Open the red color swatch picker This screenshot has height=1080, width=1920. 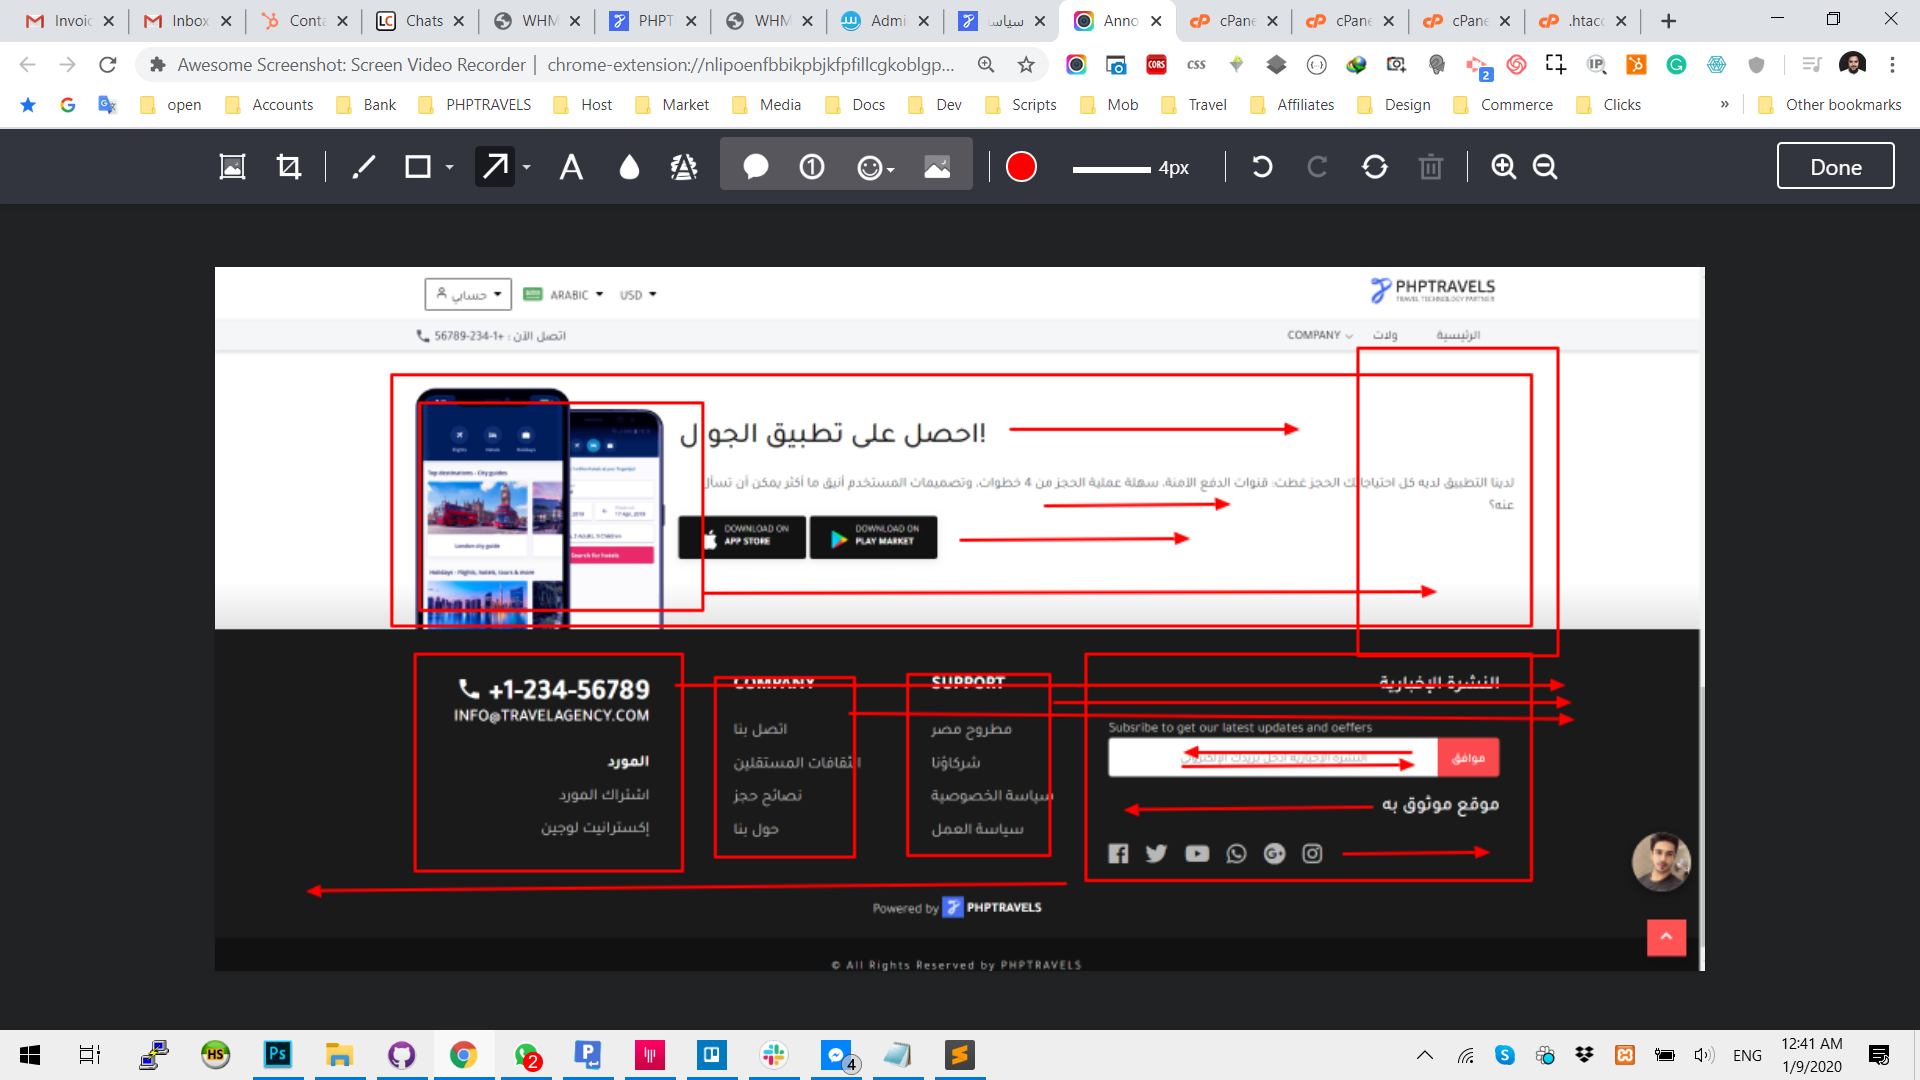[1021, 167]
